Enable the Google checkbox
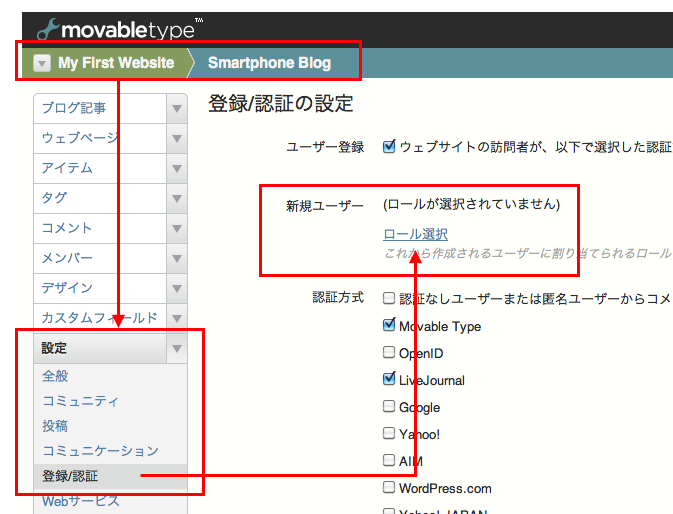The height and width of the screenshot is (514, 673). pos(389,406)
